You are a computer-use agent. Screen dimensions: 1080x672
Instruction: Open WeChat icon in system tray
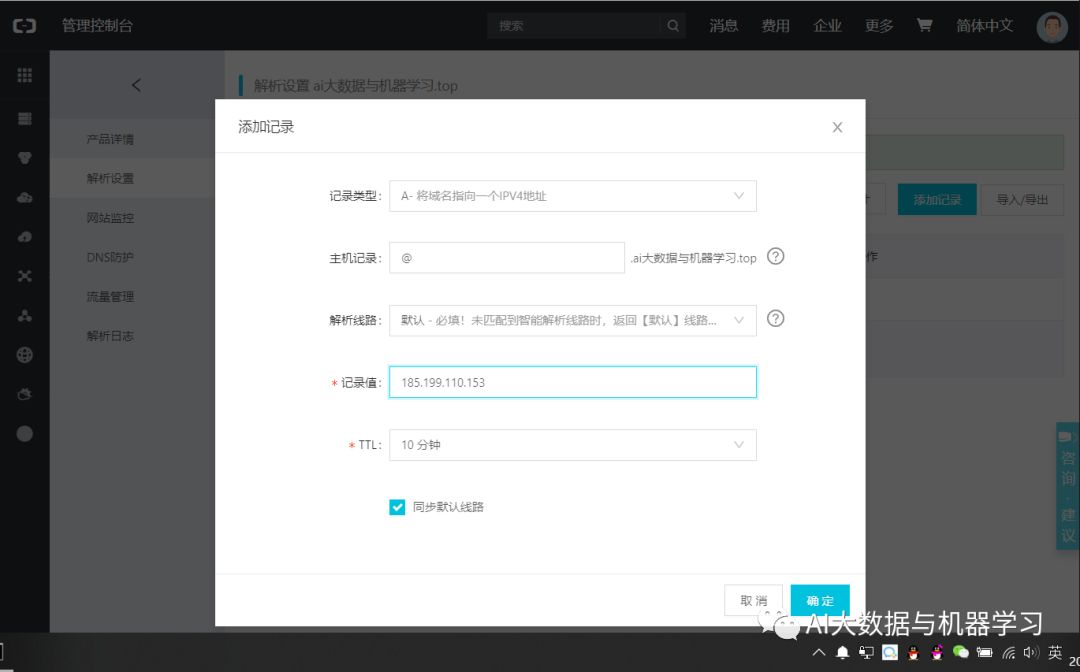[x=960, y=651]
